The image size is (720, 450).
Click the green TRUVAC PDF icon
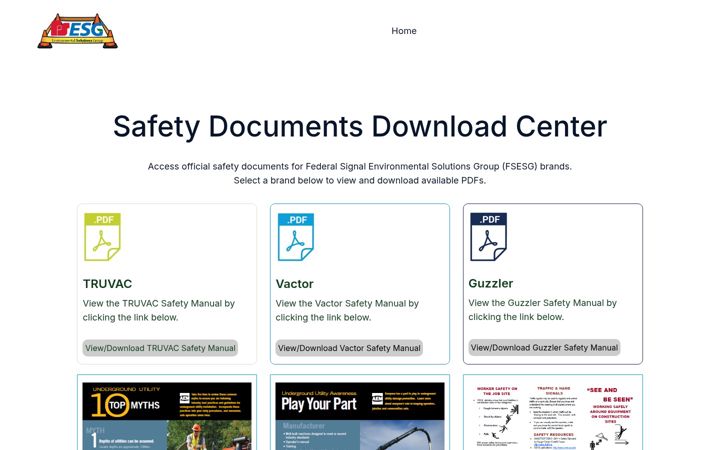(102, 237)
